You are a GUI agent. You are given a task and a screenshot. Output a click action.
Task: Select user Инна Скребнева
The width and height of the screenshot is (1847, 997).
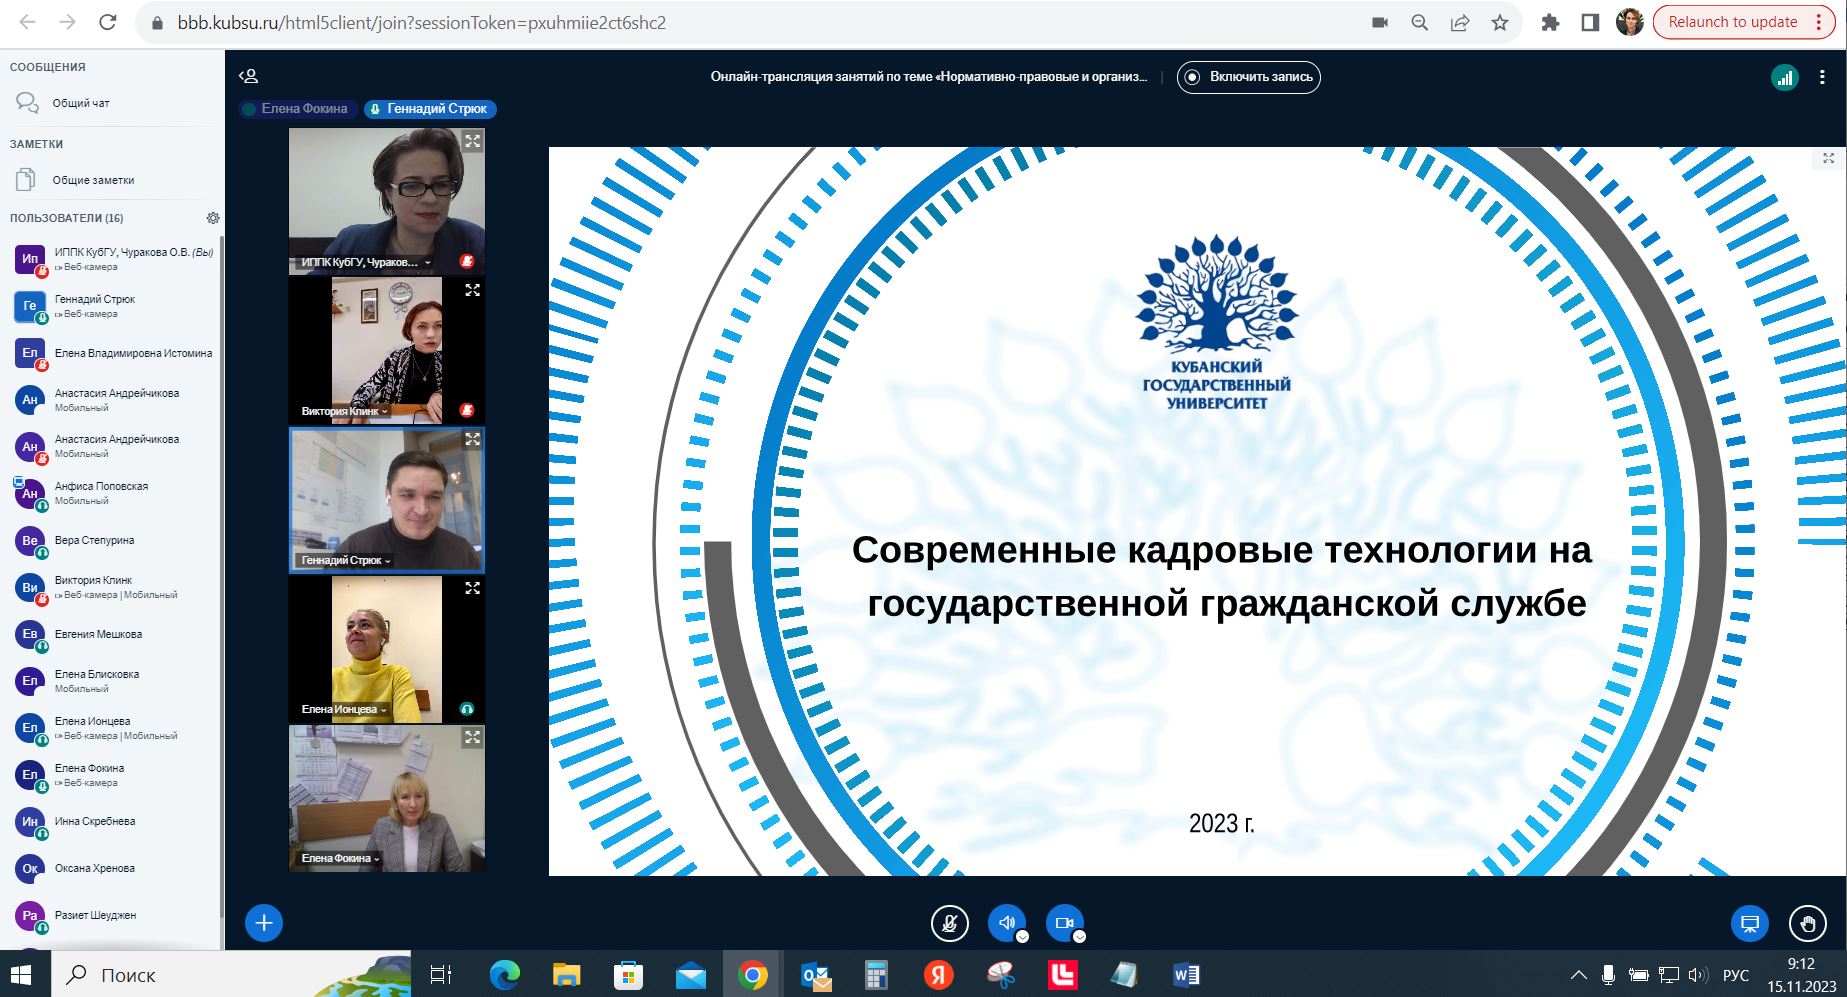click(x=112, y=821)
